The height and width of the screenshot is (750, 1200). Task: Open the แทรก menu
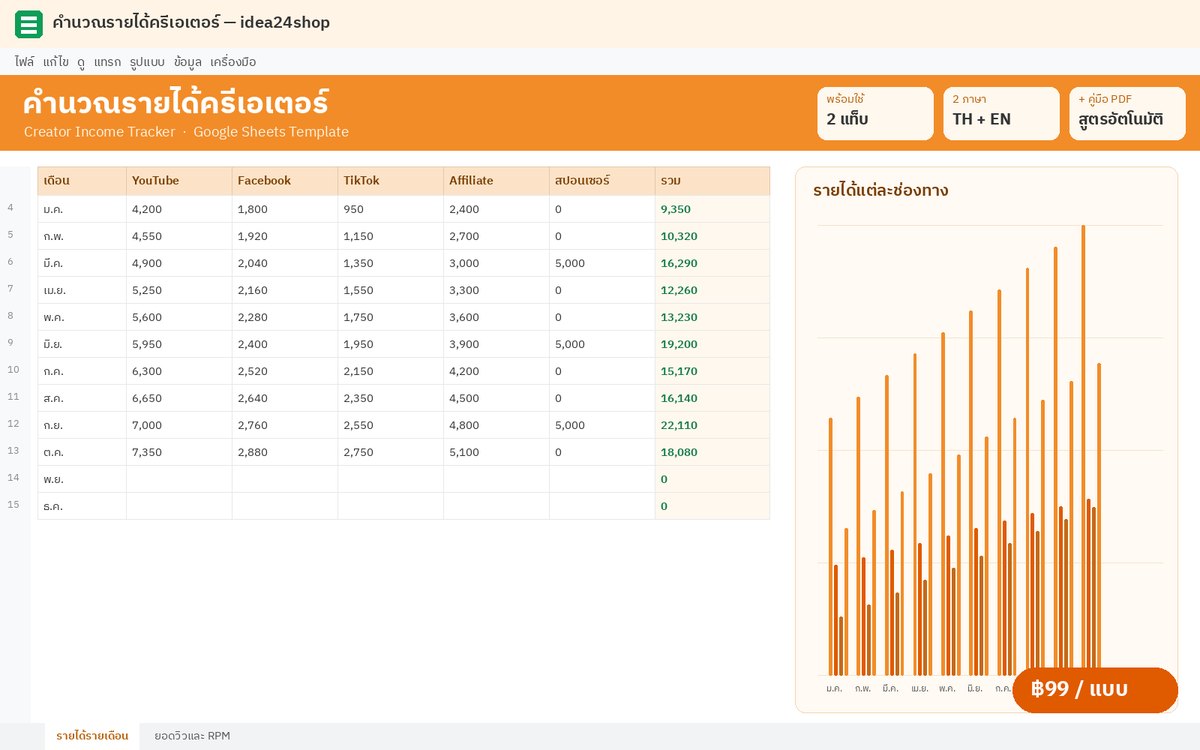point(107,62)
